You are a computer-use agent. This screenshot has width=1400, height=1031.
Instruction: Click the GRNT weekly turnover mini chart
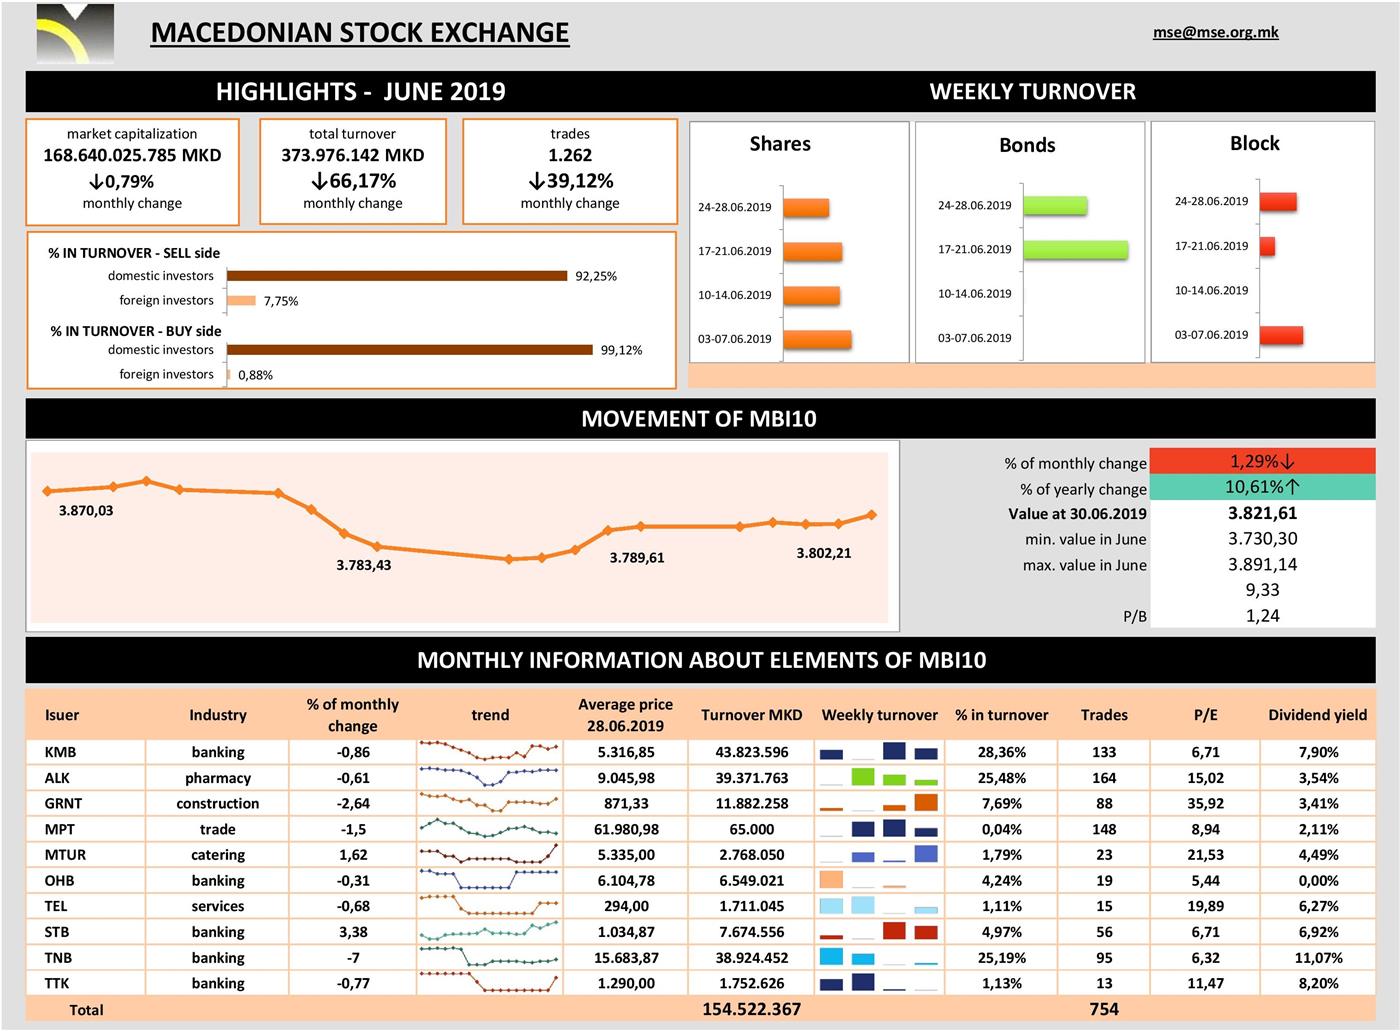pyautogui.click(x=879, y=803)
